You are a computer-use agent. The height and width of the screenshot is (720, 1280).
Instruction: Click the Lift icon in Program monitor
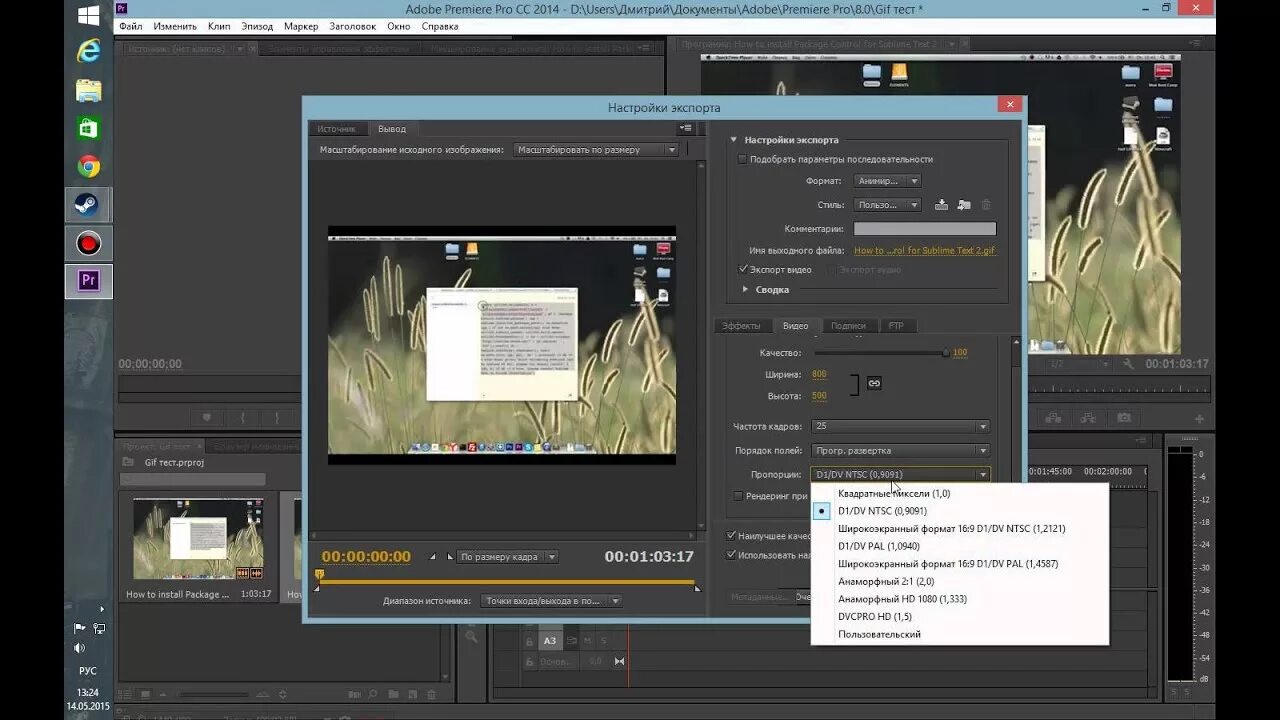click(x=1053, y=418)
